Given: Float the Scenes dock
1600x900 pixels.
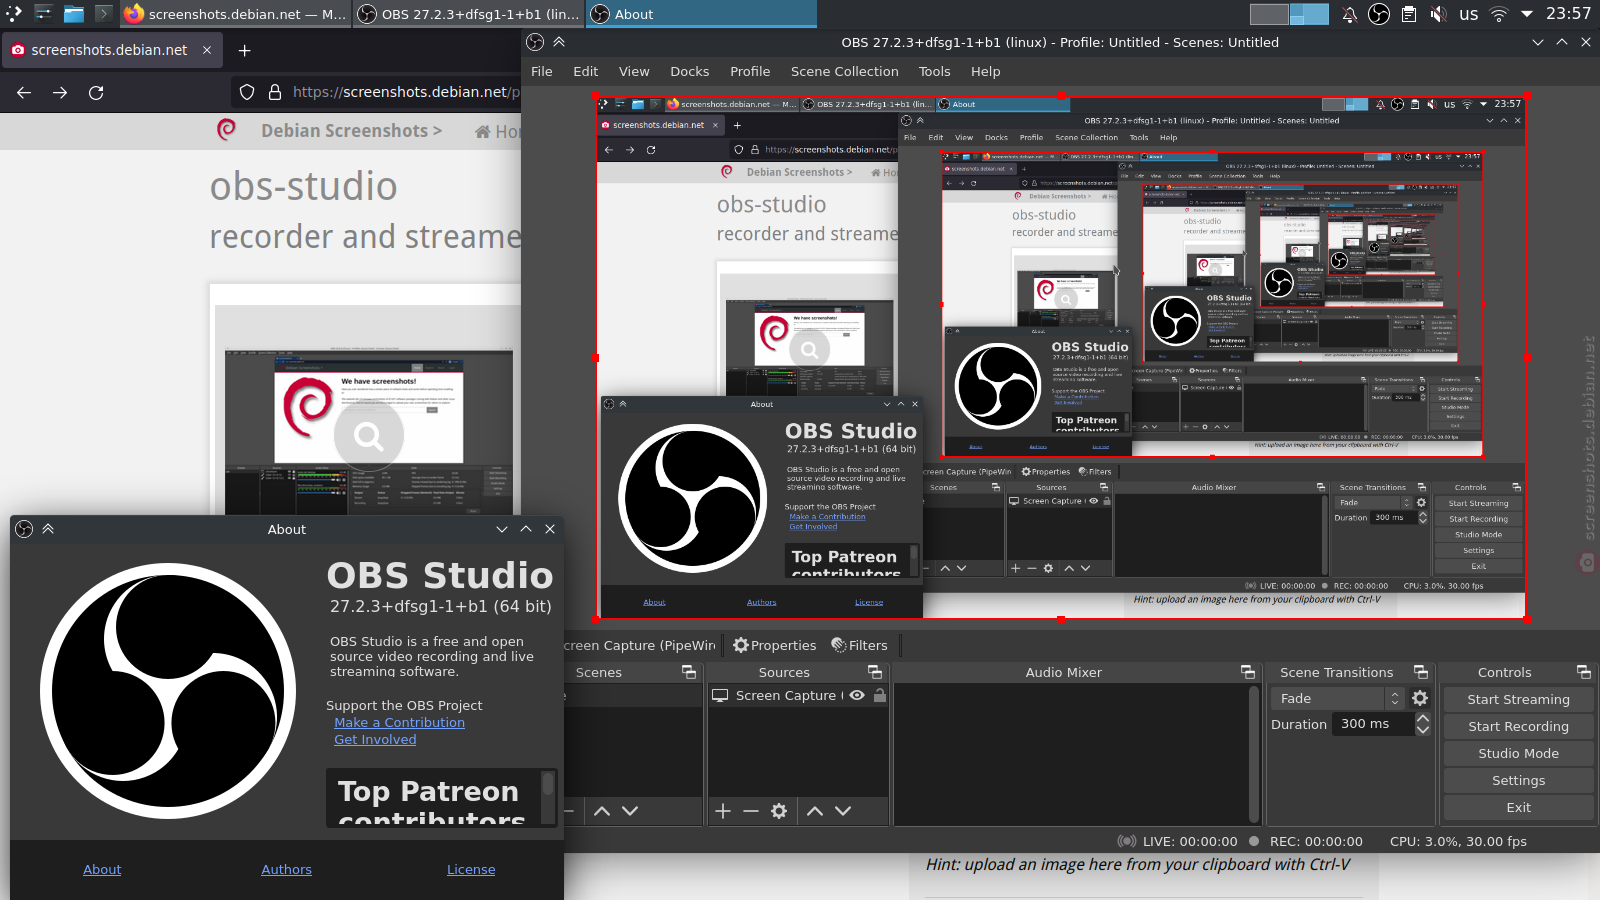Looking at the screenshot, I should pyautogui.click(x=688, y=672).
